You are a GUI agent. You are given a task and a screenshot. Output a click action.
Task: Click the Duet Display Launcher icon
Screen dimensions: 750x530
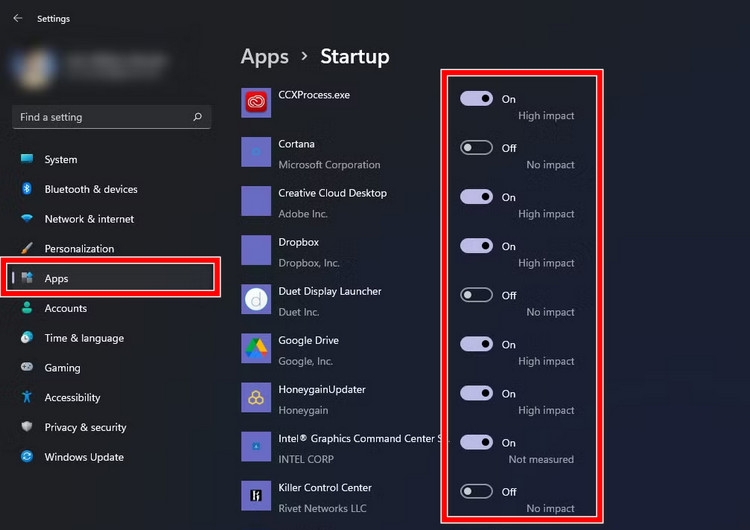coord(256,299)
